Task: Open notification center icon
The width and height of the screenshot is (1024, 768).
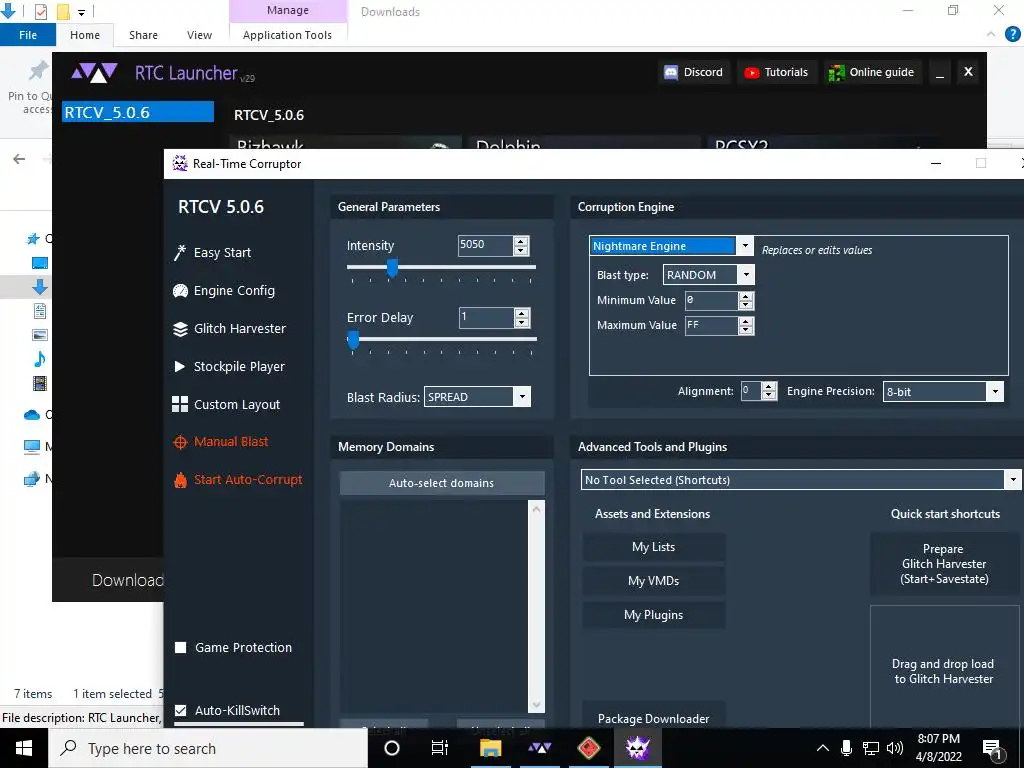Action: tap(992, 749)
